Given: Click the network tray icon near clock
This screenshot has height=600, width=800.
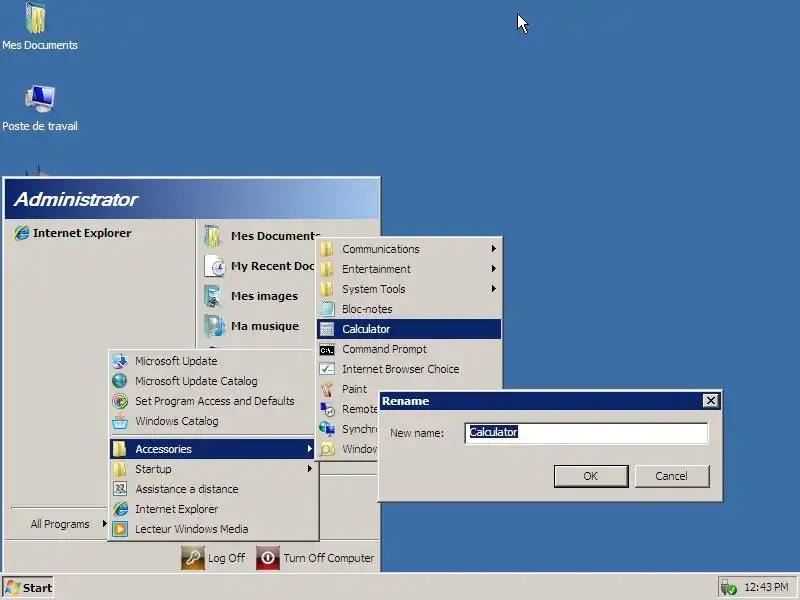Looking at the screenshot, I should [729, 587].
